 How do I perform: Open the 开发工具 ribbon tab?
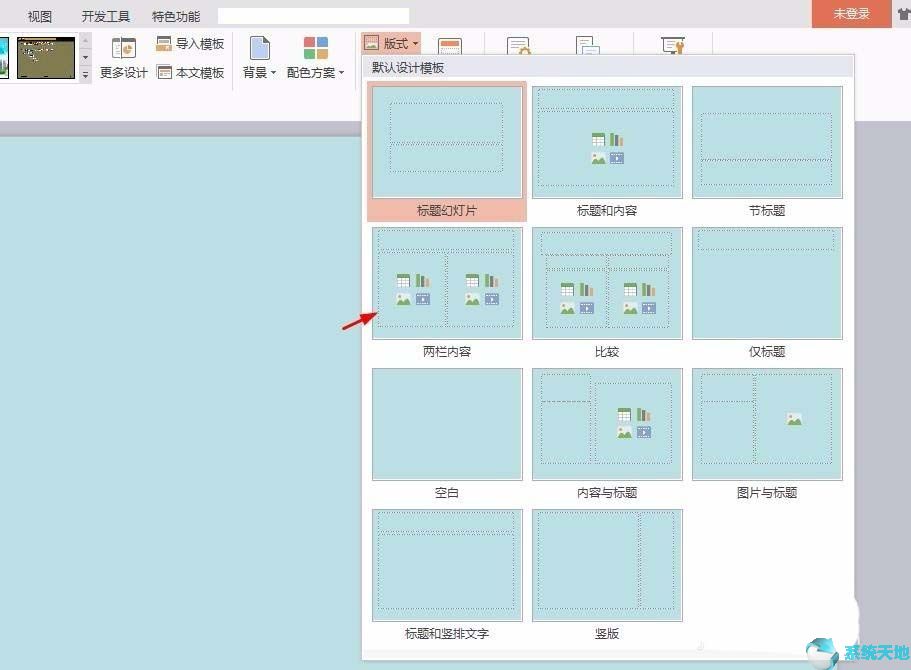coord(105,16)
